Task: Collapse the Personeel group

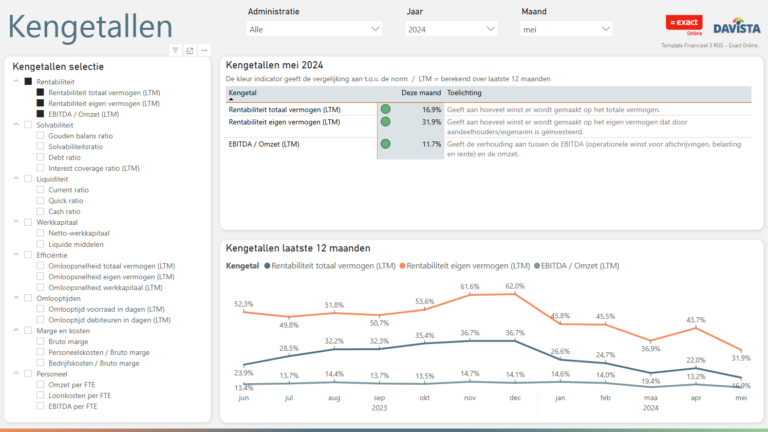Action: tap(16, 373)
